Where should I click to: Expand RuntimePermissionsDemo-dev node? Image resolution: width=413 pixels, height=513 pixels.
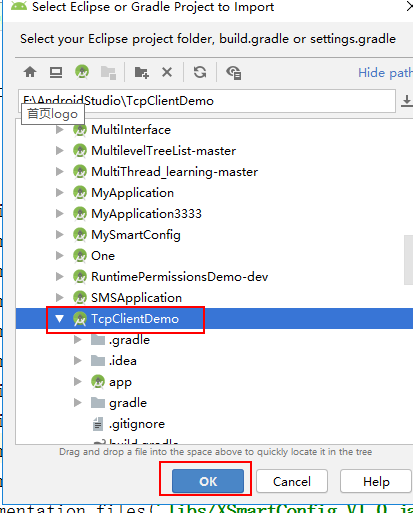pyautogui.click(x=60, y=277)
